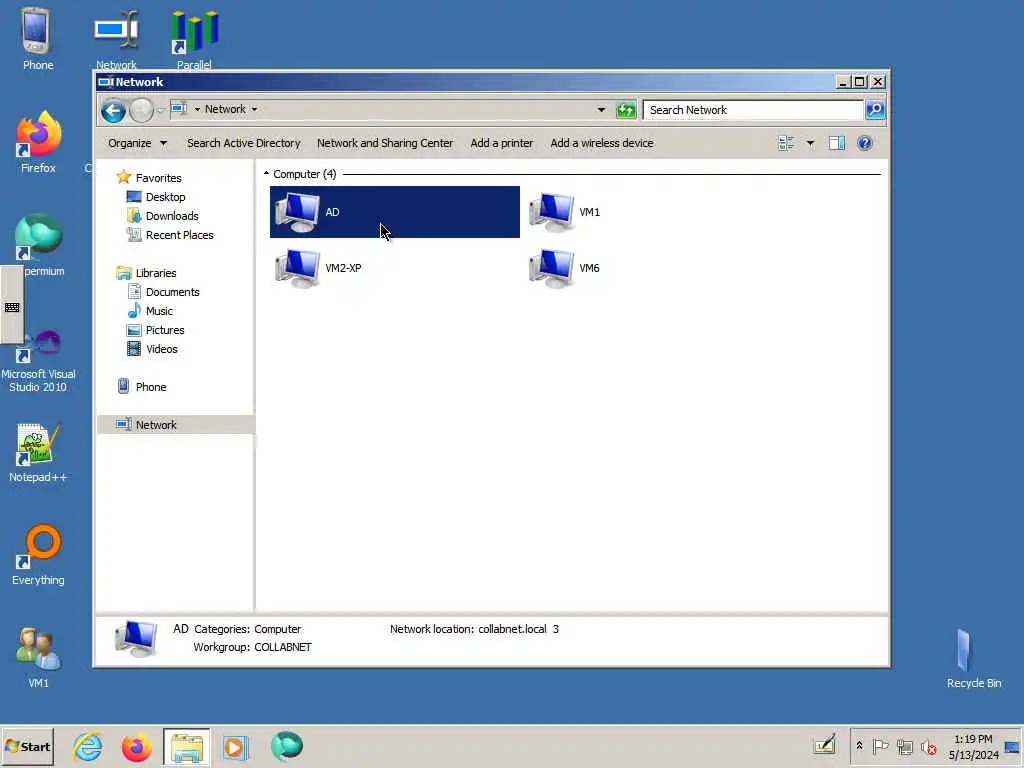Launch Internet Explorer from the taskbar
The width and height of the screenshot is (1024, 768).
point(88,746)
